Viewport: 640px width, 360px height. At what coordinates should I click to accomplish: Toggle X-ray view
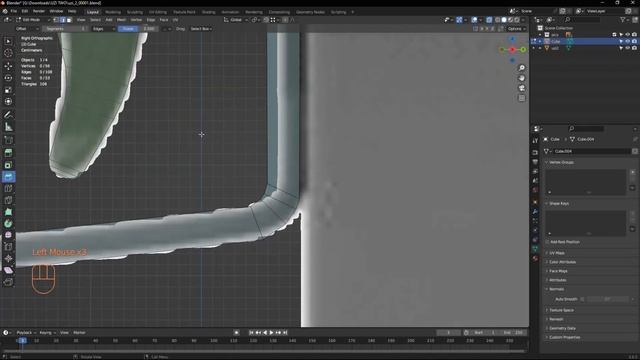point(489,20)
